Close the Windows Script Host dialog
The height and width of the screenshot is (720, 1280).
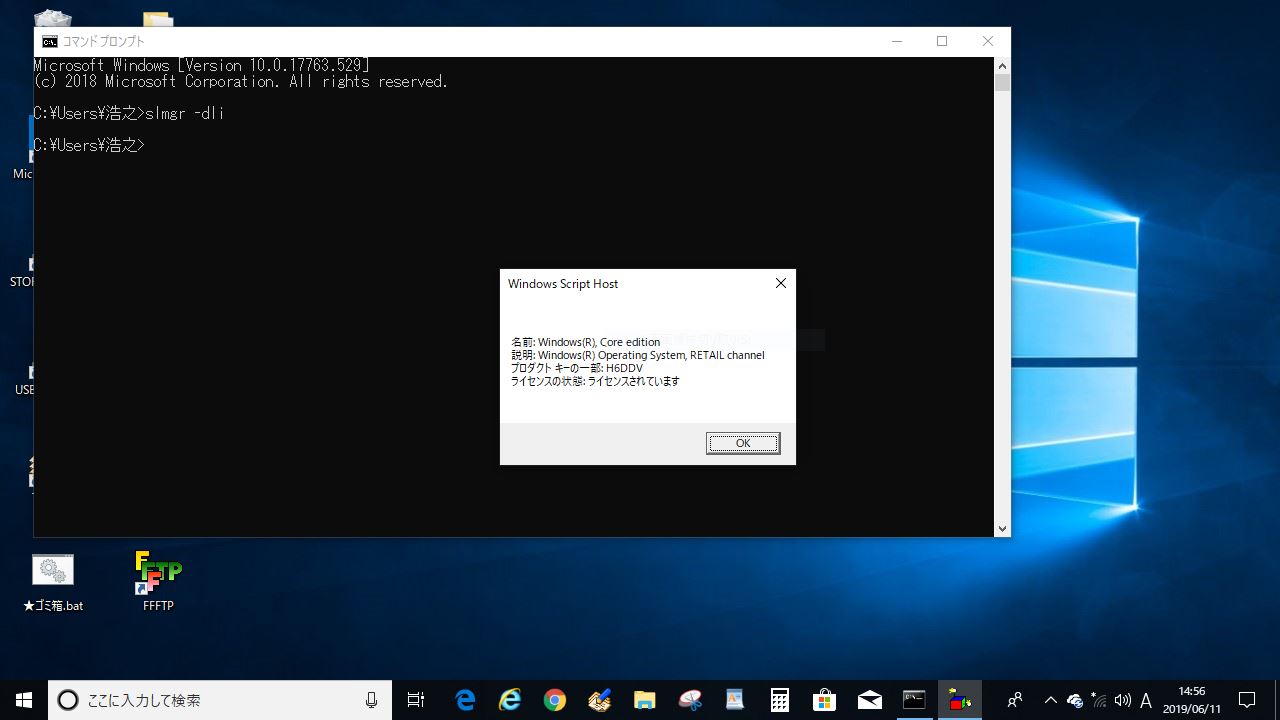coord(781,283)
